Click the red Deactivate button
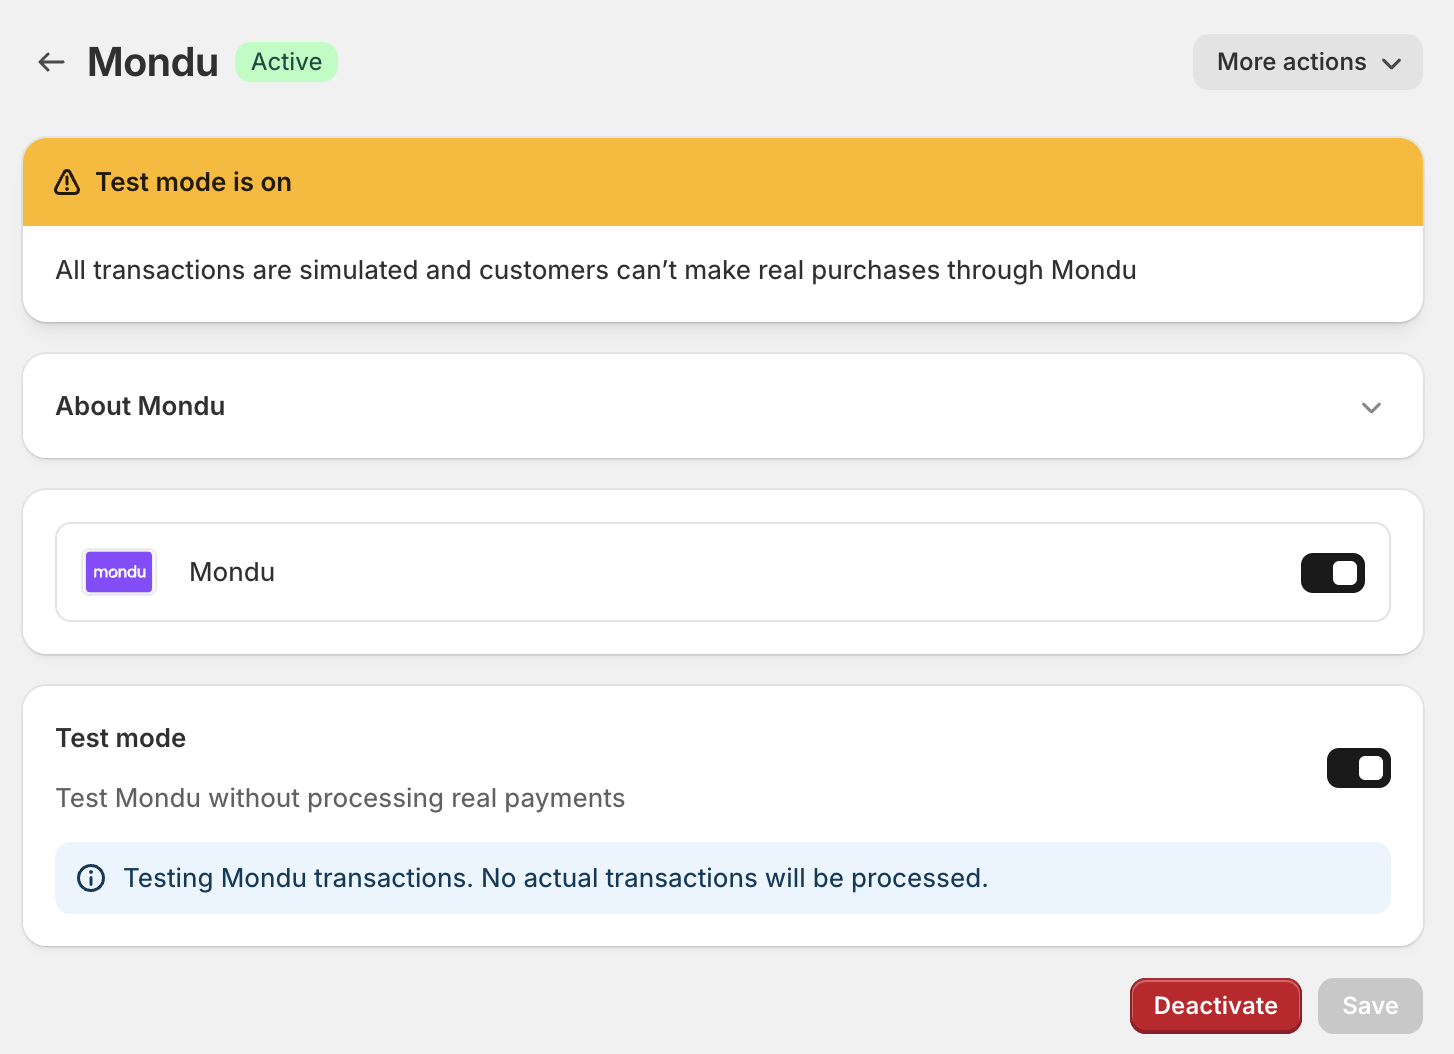Image resolution: width=1454 pixels, height=1054 pixels. (1215, 1006)
